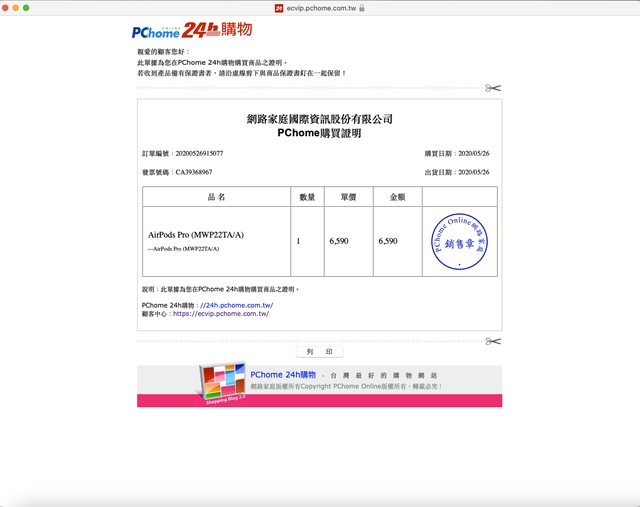Select invoice number CA39368967
This screenshot has width=640, height=507.
(194, 172)
